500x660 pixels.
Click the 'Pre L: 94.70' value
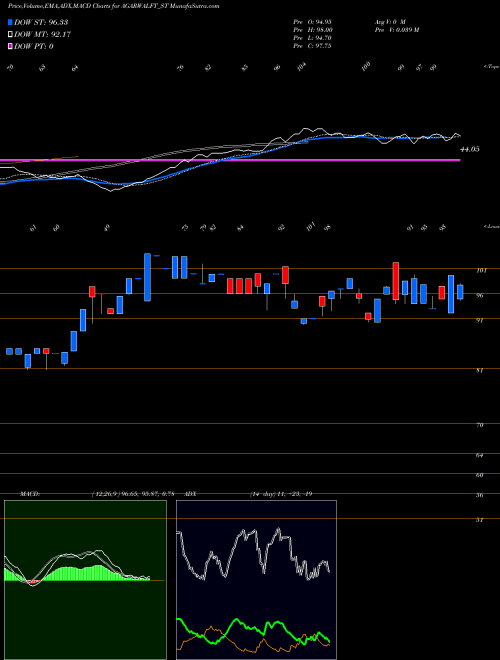313,38
